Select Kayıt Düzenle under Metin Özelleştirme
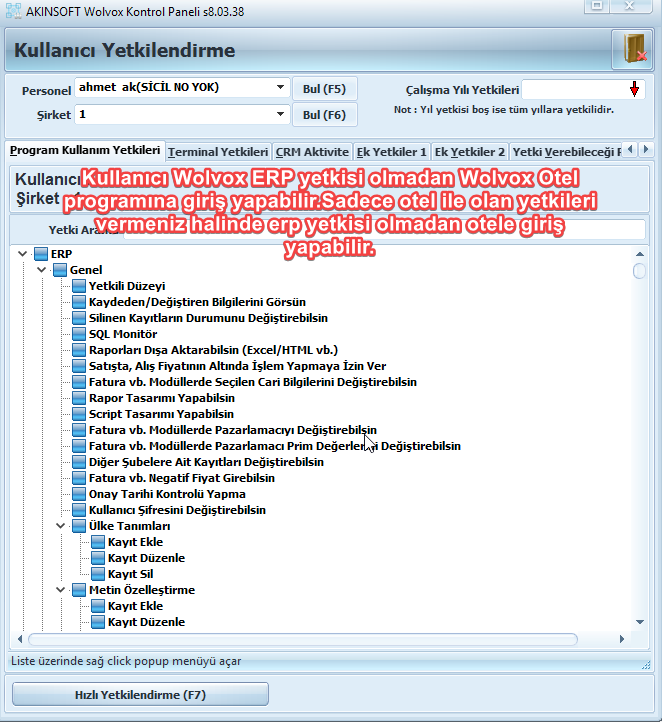Image resolution: width=662 pixels, height=722 pixels. [x=146, y=622]
